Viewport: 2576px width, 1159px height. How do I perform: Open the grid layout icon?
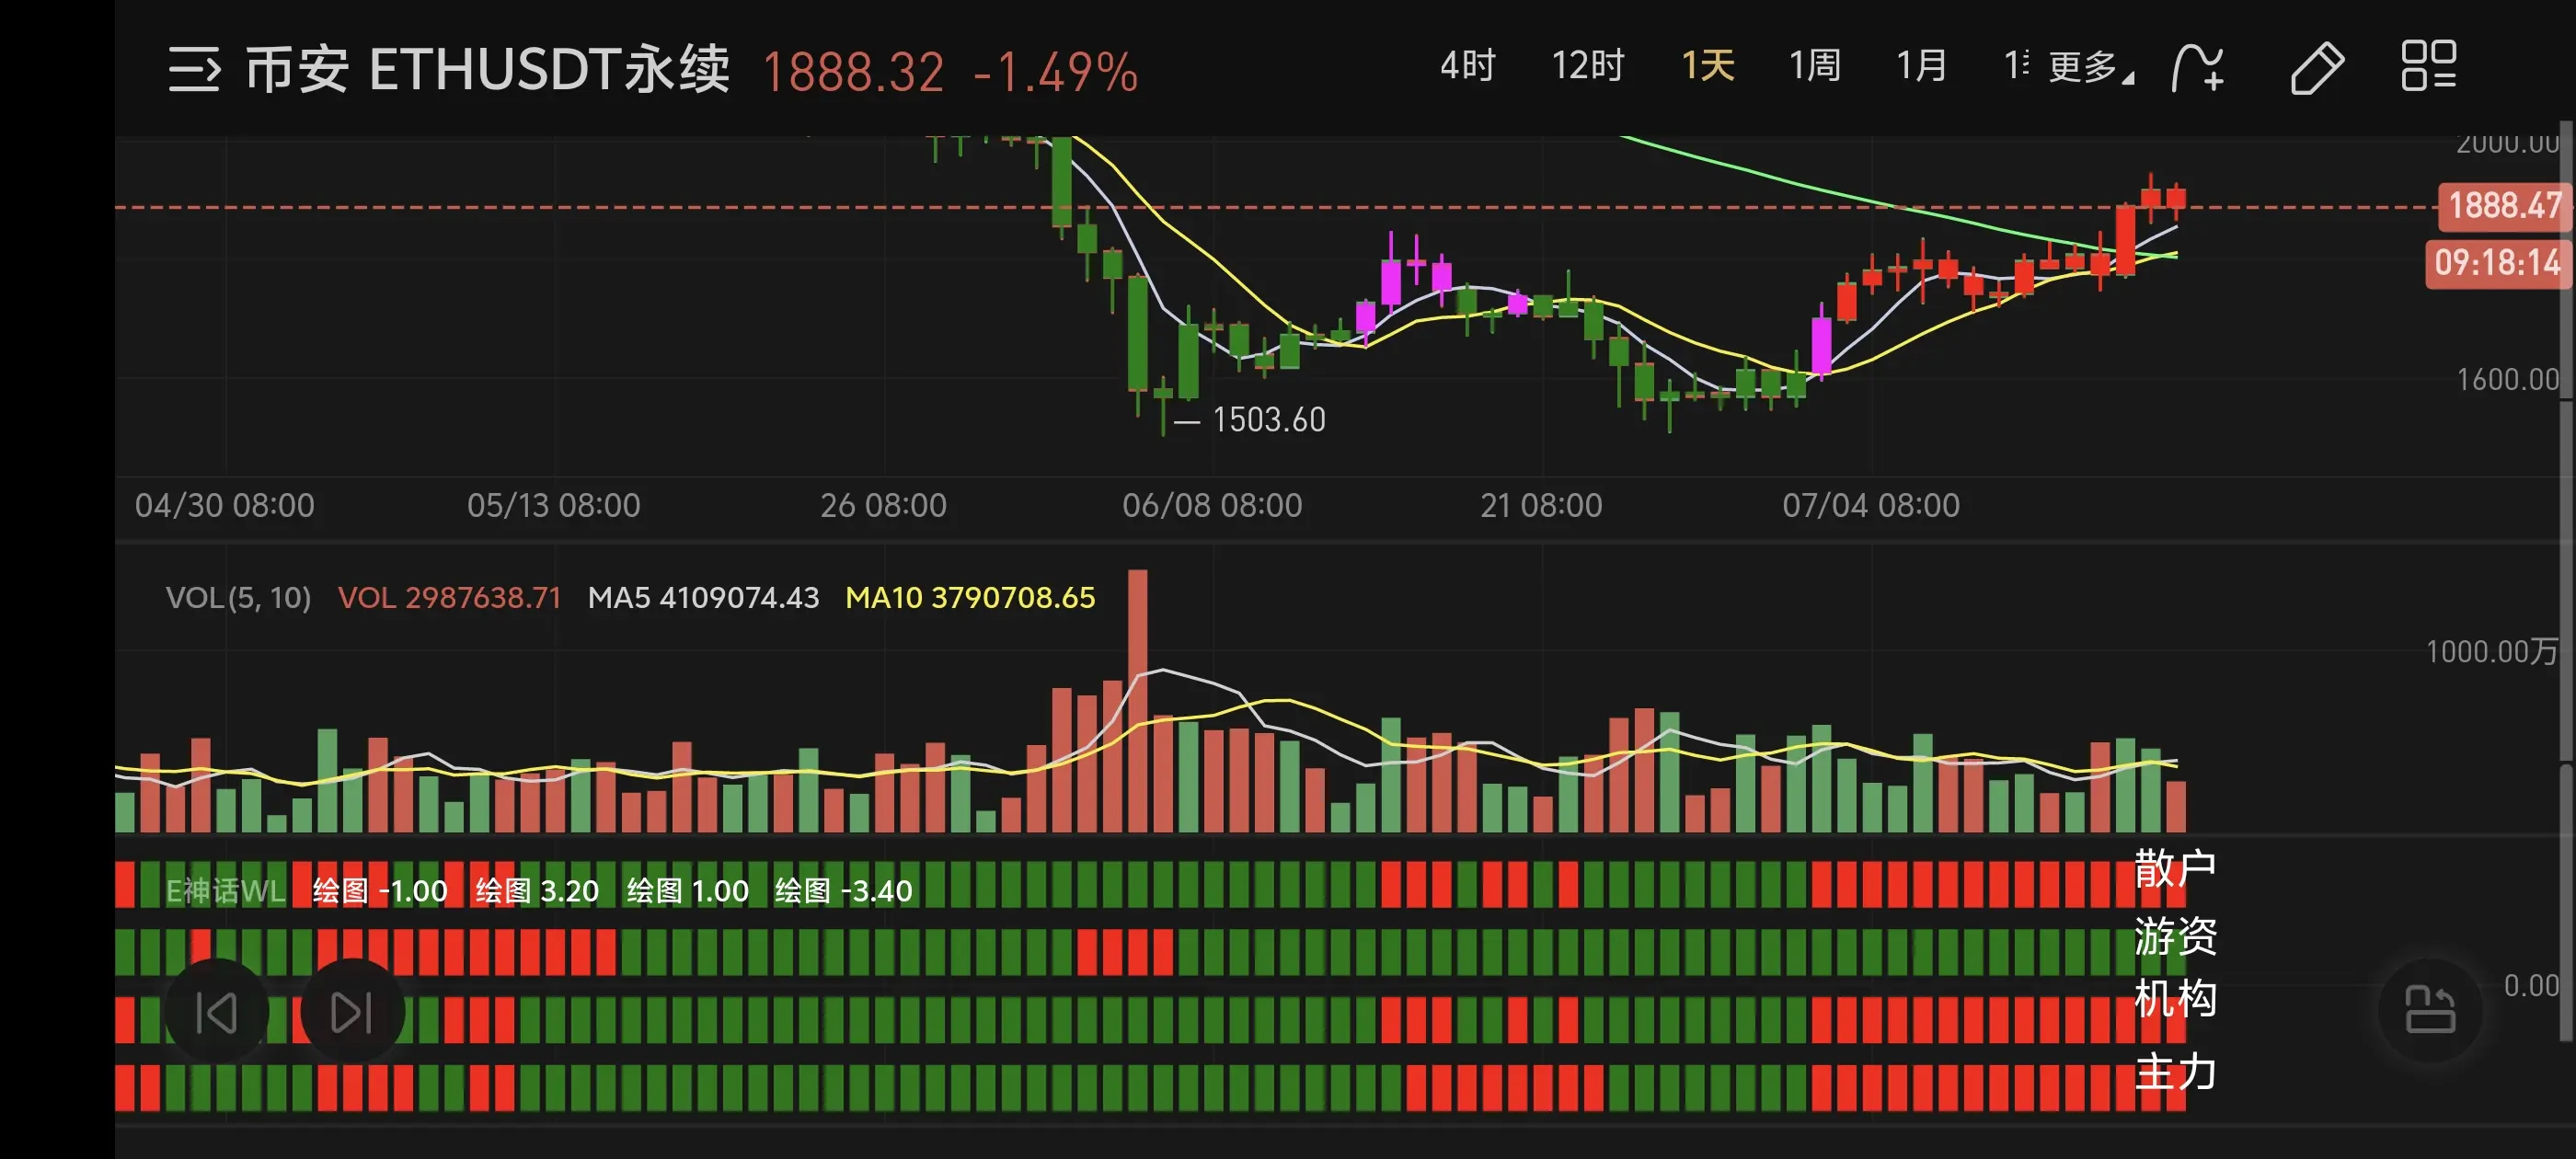[x=2429, y=66]
